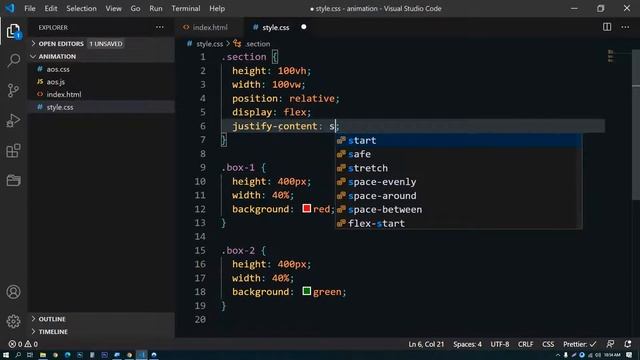The image size is (640, 360).
Task: Click the VS Code logo in title bar
Action: click(x=10, y=8)
